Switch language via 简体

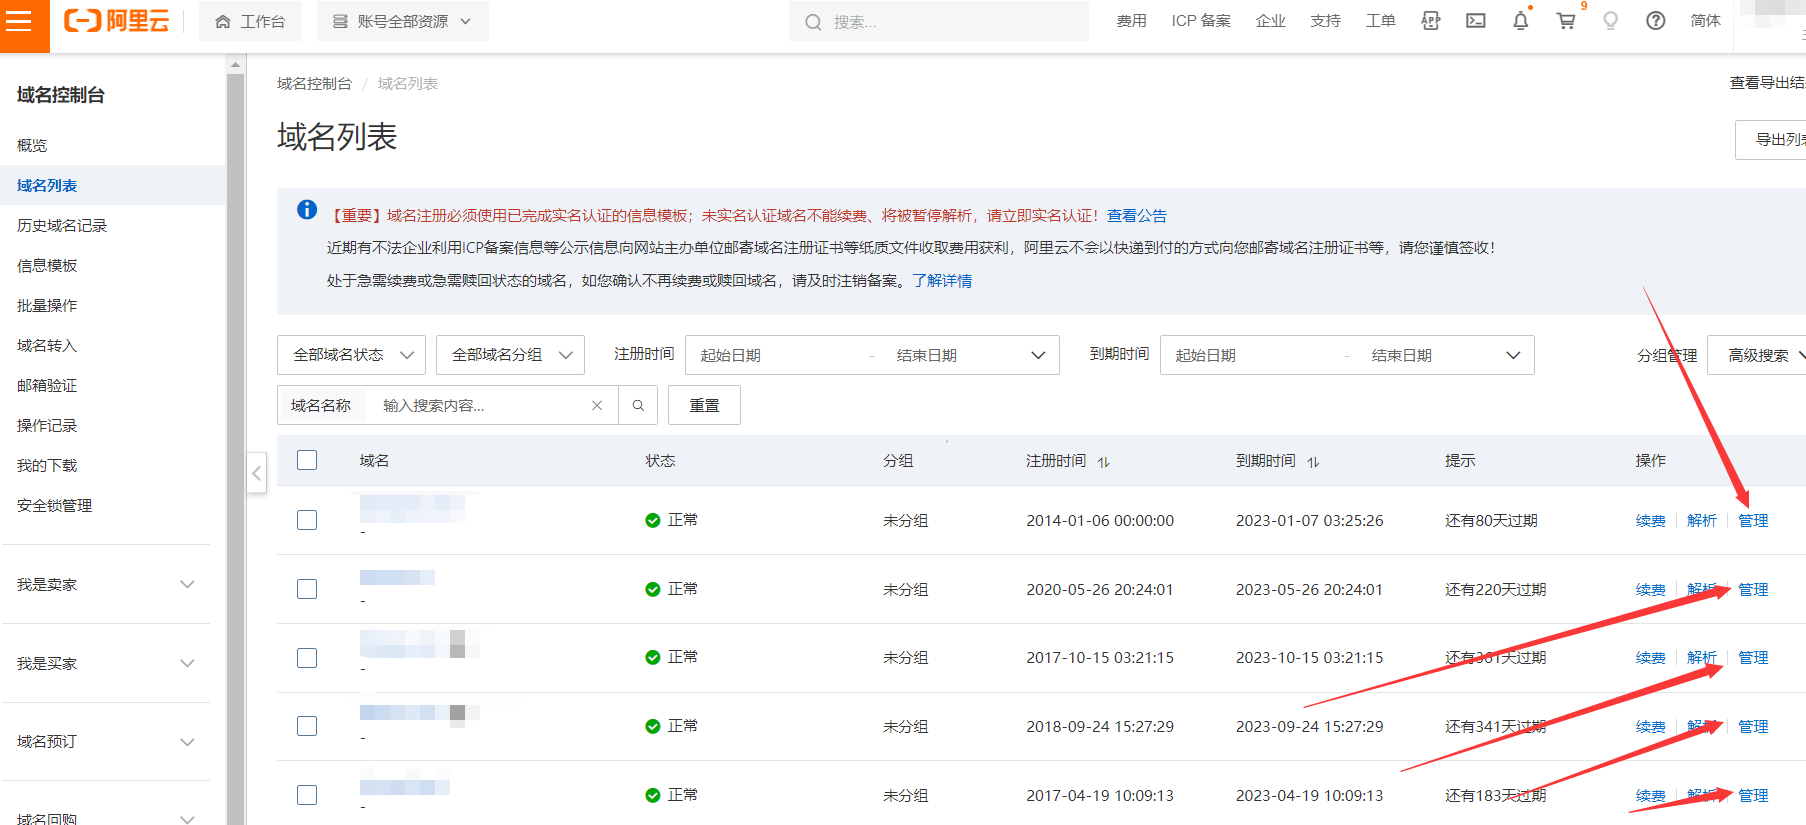(x=1705, y=21)
